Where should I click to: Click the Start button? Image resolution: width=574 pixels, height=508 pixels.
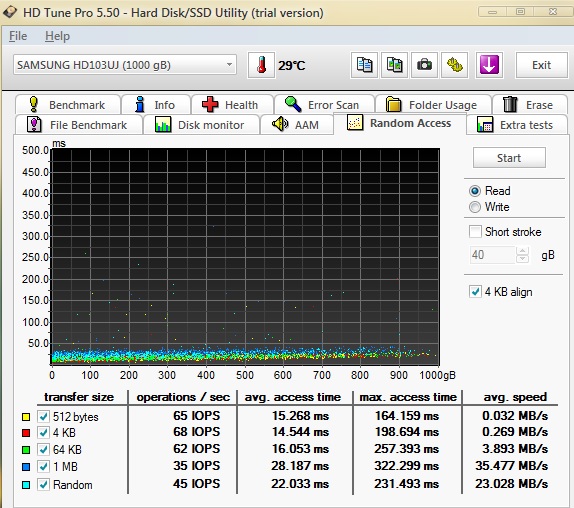tap(509, 158)
